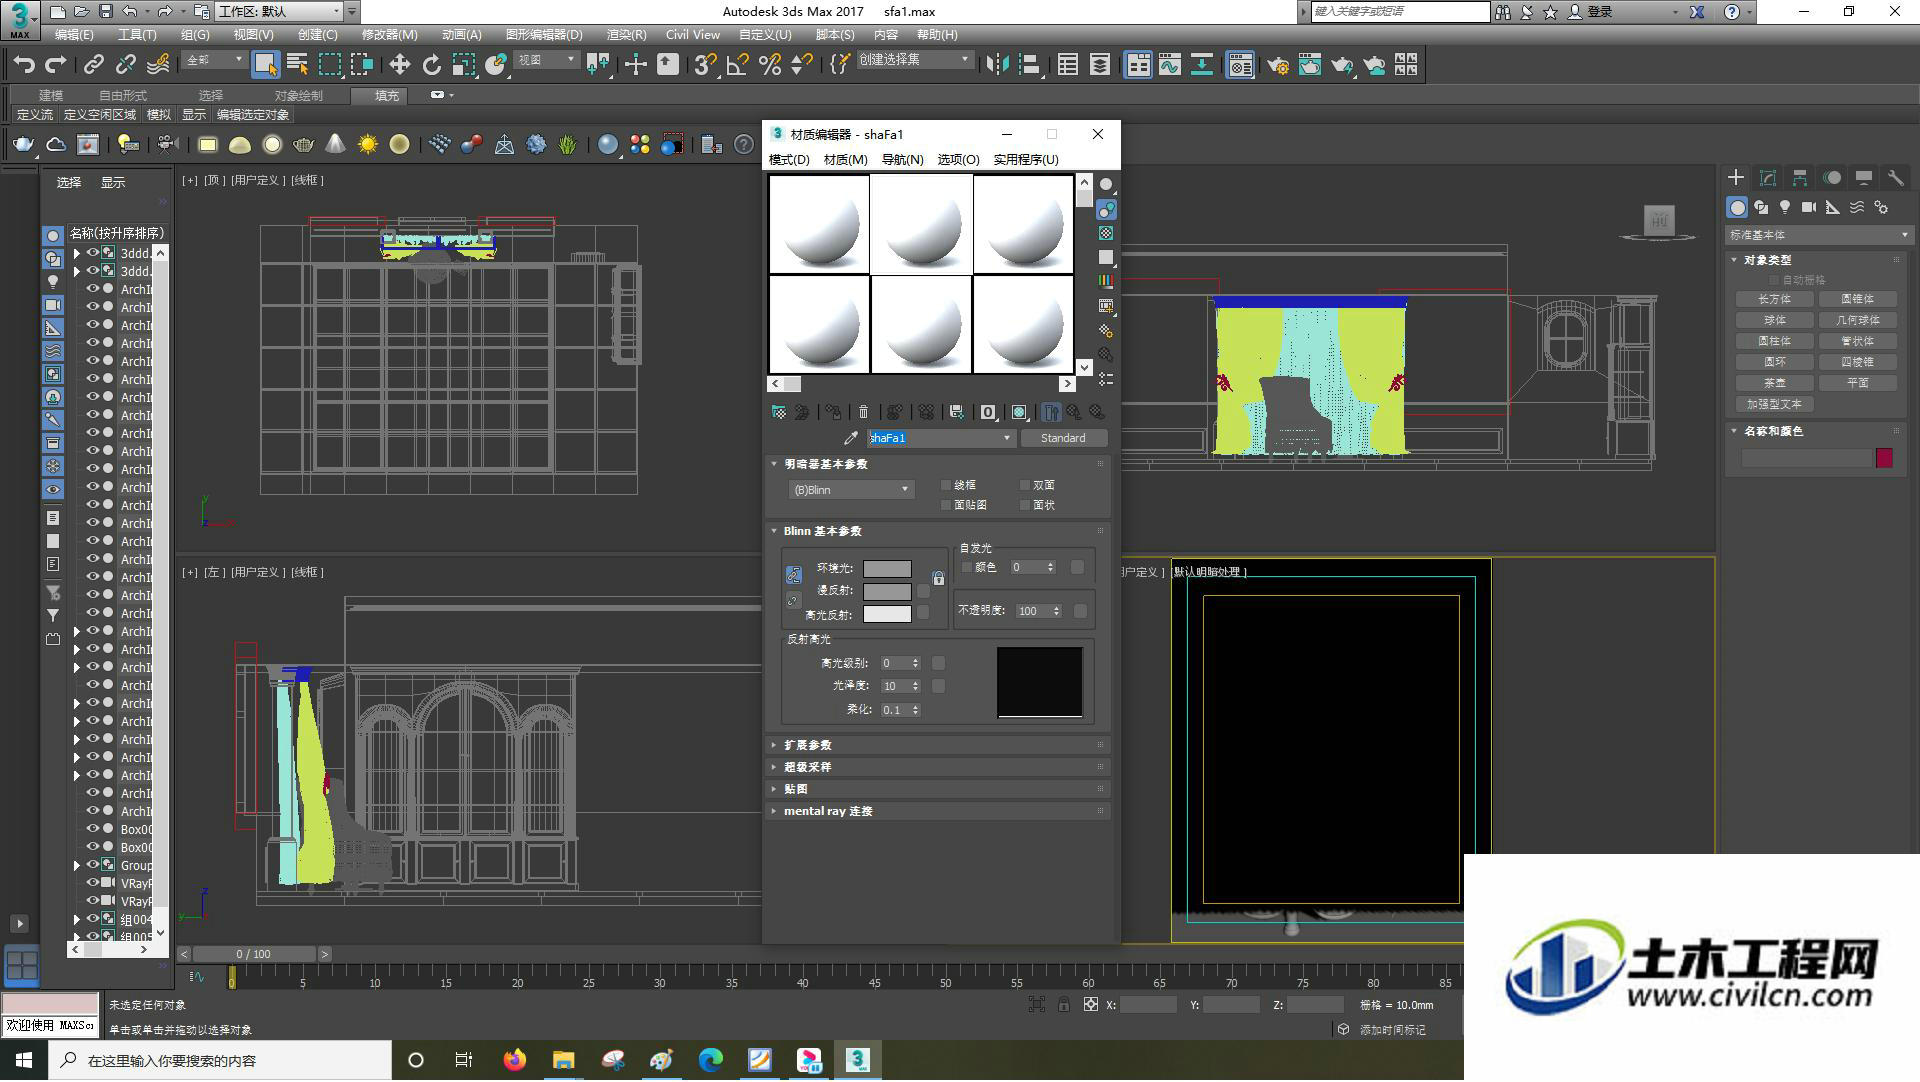Click the Standard material type button
The height and width of the screenshot is (1082, 1920).
point(1063,438)
